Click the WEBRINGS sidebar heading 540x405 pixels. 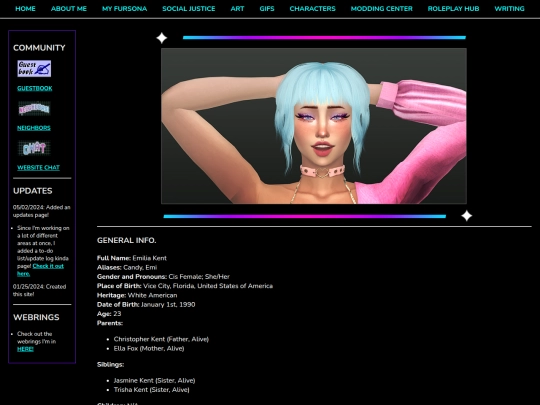[36, 317]
